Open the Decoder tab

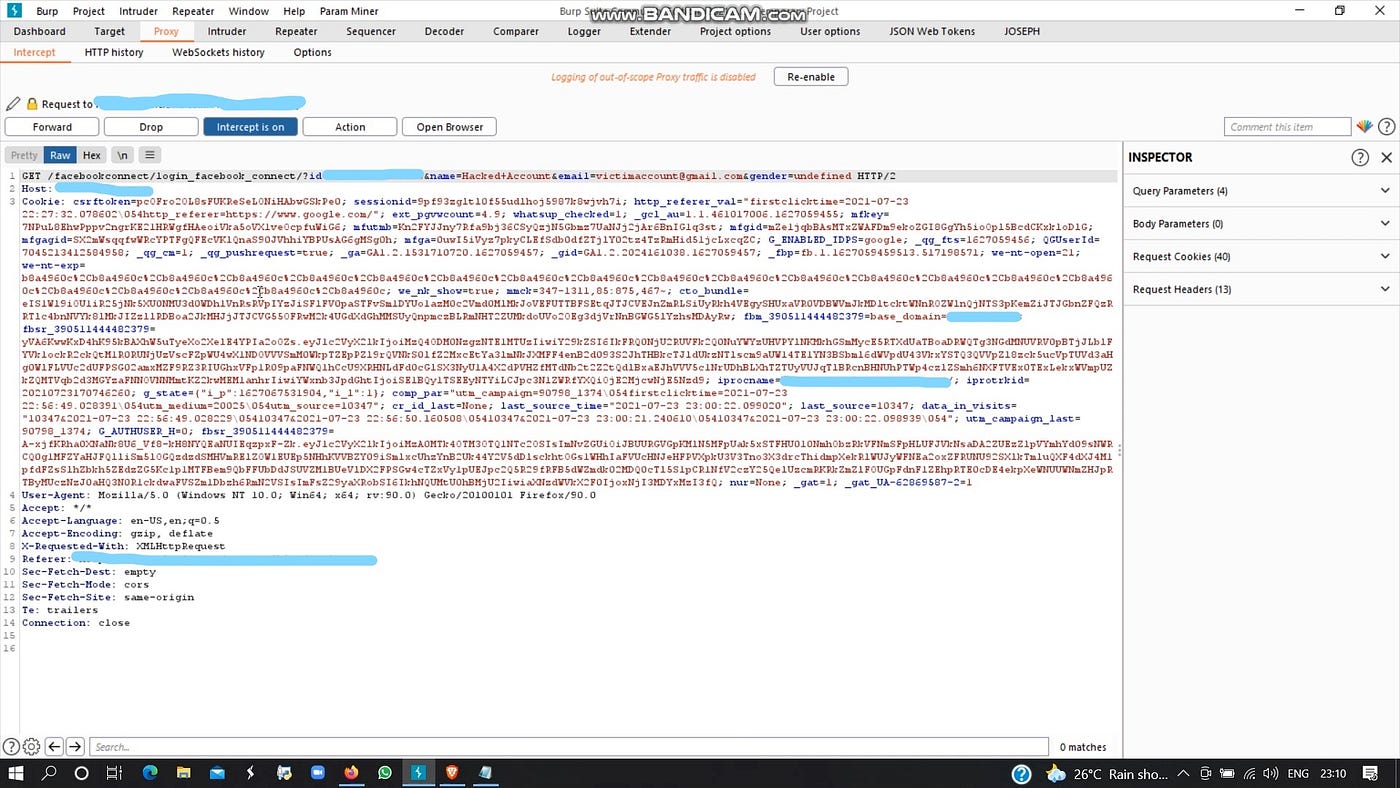(444, 31)
